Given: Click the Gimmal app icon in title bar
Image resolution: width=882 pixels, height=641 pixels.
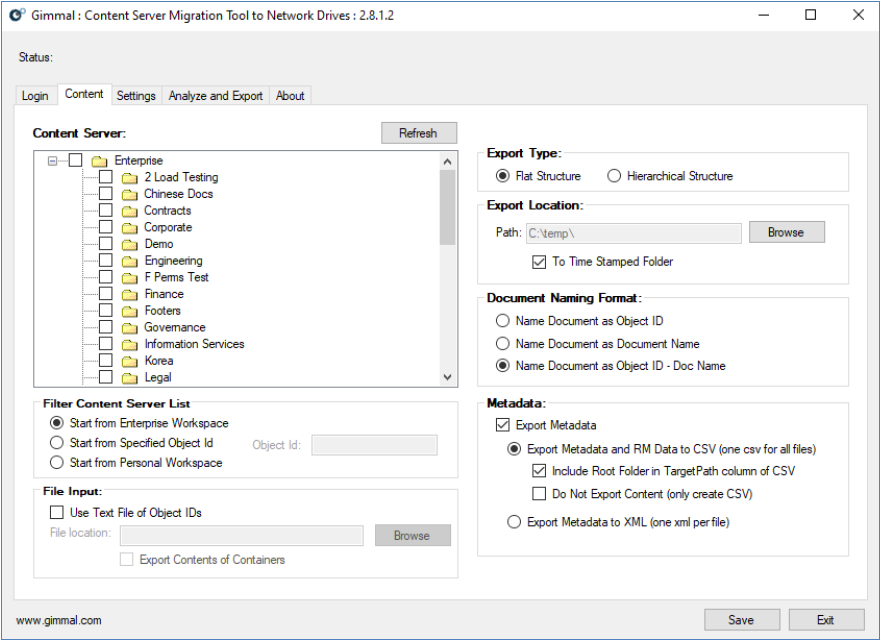Looking at the screenshot, I should point(17,15).
